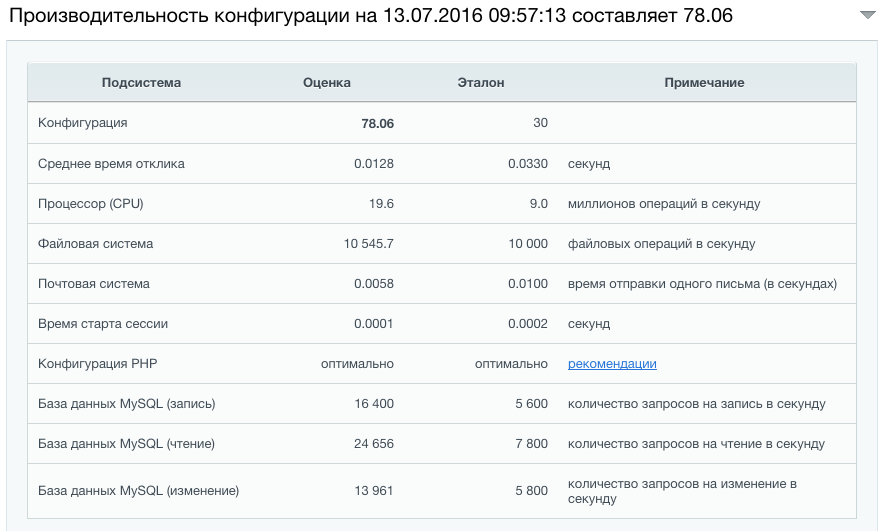
Task: Select the 'База данных MySQL (запись)' row label
Action: click(127, 404)
